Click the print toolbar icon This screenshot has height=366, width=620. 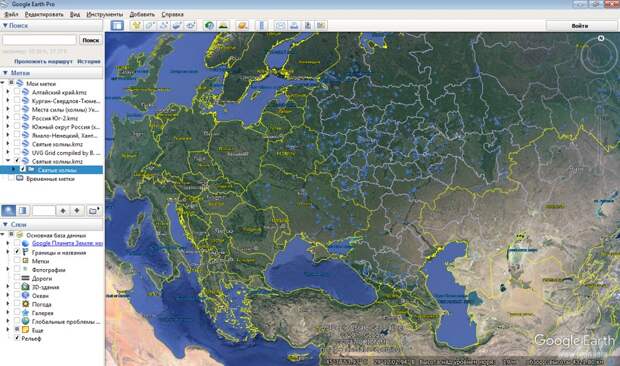coord(294,26)
